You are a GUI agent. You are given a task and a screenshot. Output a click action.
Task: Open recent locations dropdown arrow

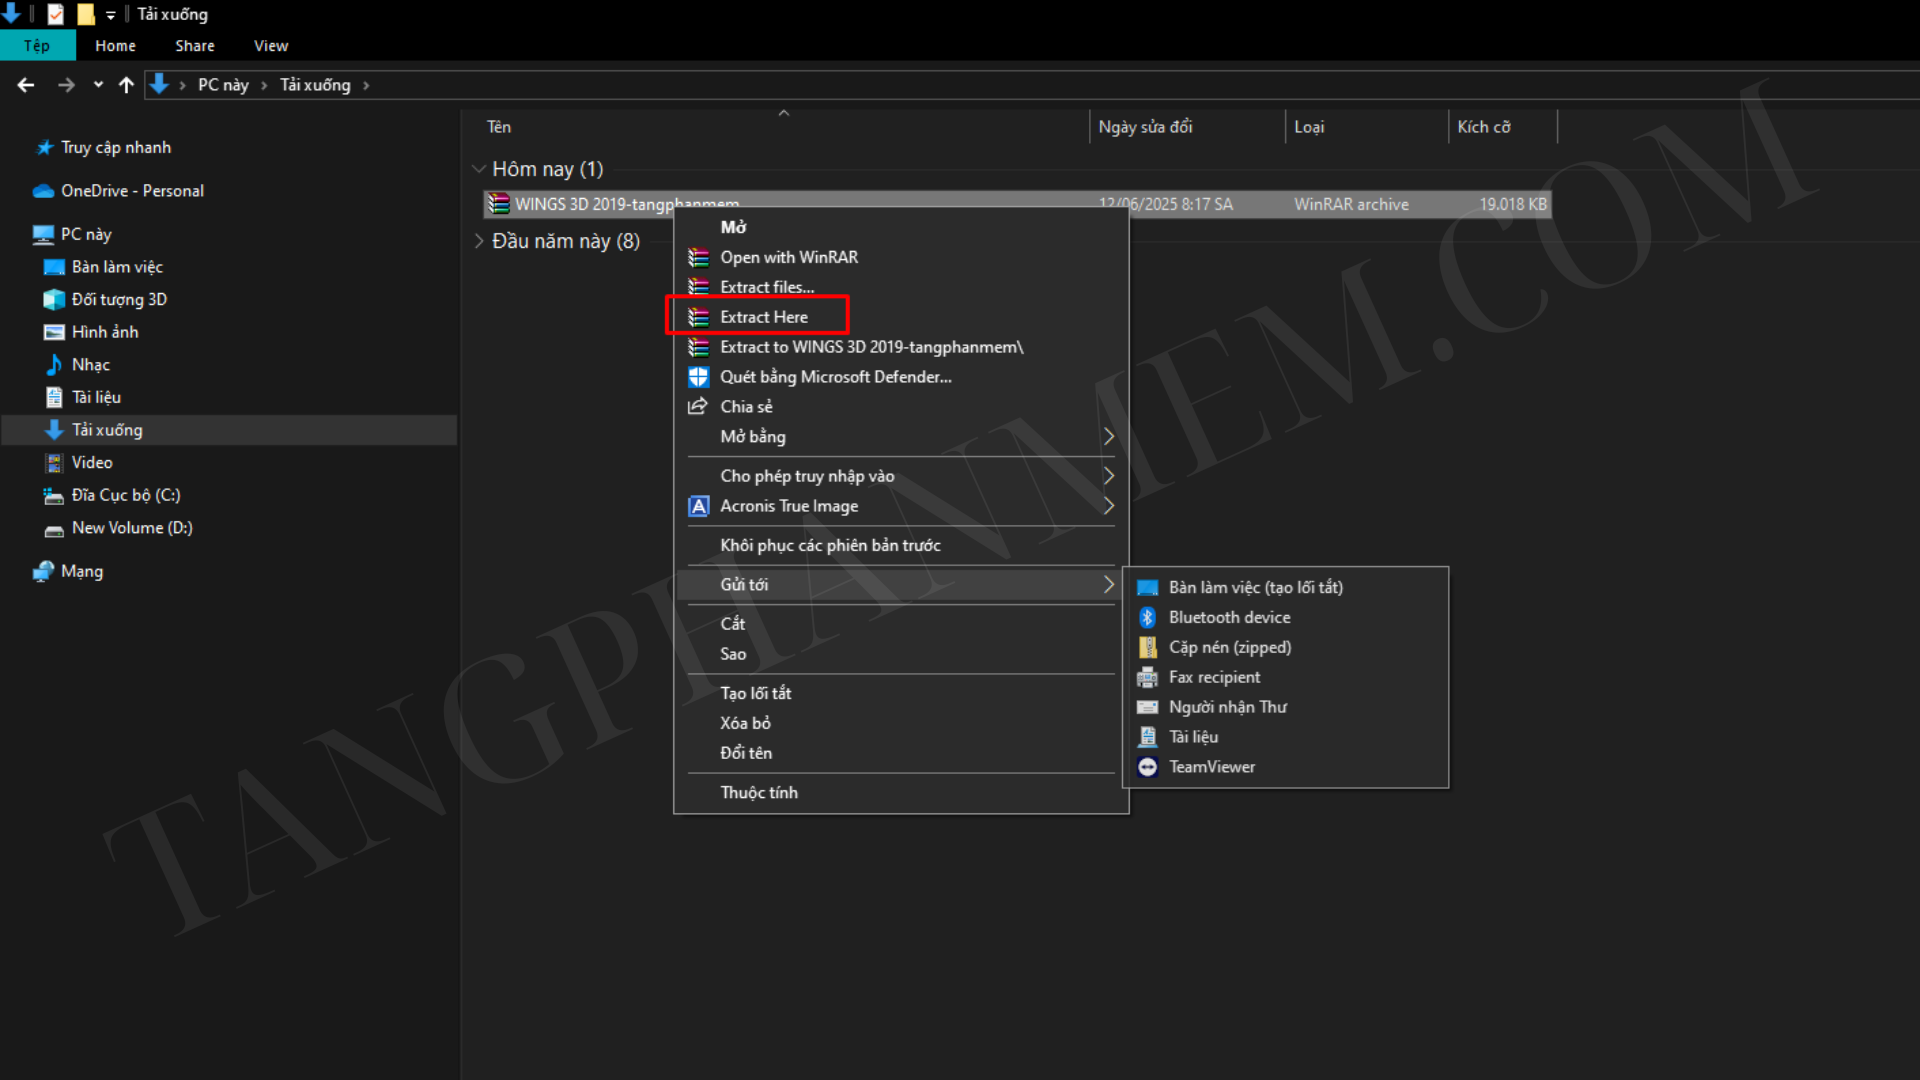pyautogui.click(x=98, y=85)
